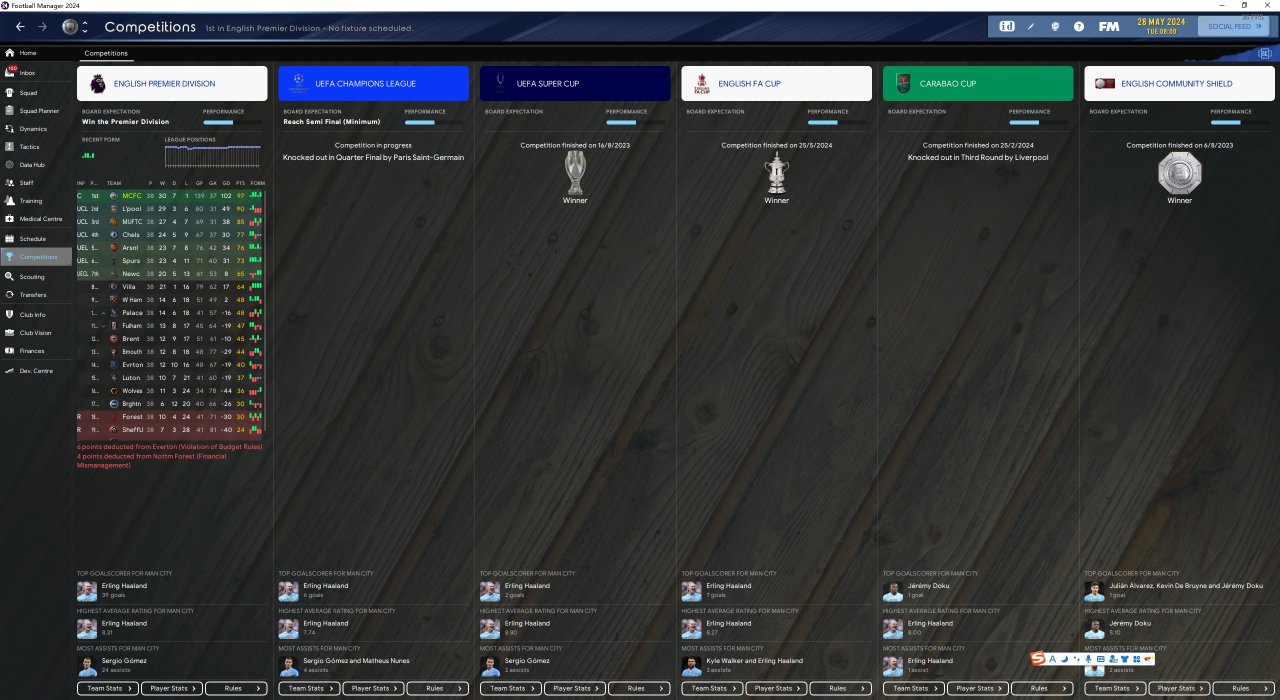1280x700 pixels.
Task: Open the Social Feed button
Action: click(x=1234, y=27)
